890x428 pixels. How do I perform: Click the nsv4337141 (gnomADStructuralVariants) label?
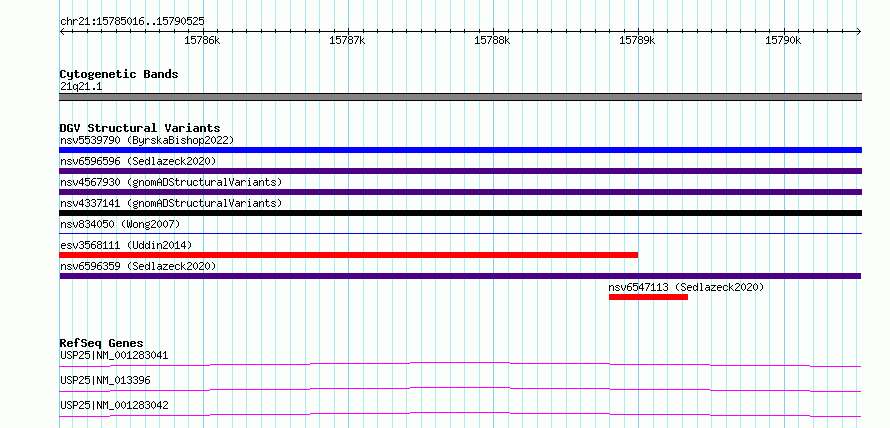tap(171, 203)
